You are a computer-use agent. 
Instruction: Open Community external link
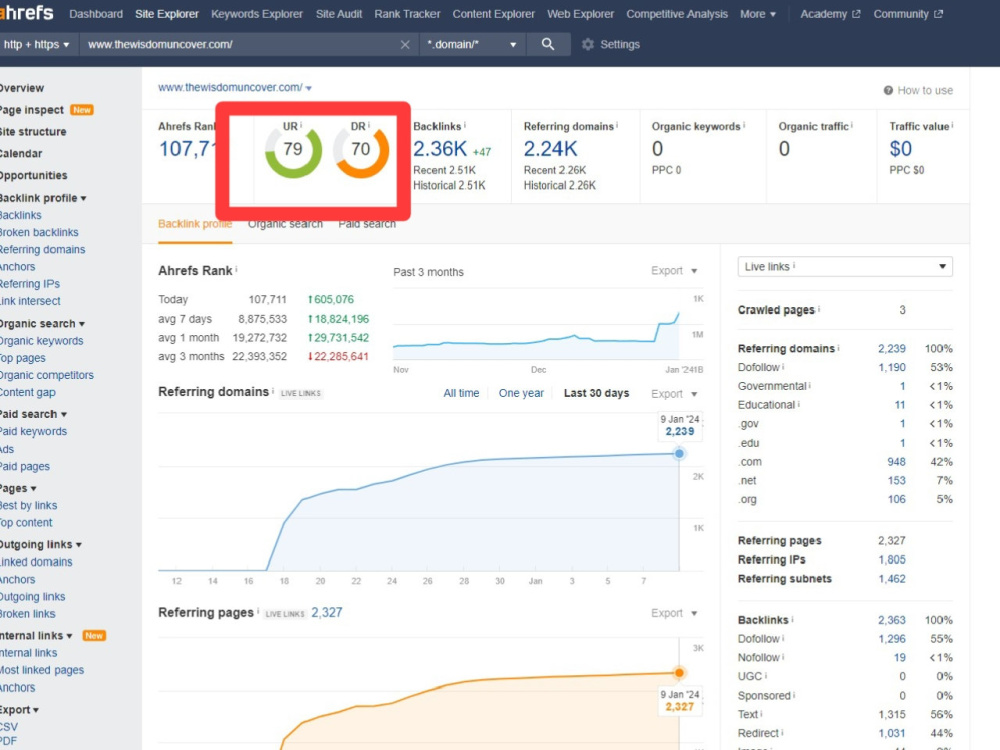click(x=908, y=14)
